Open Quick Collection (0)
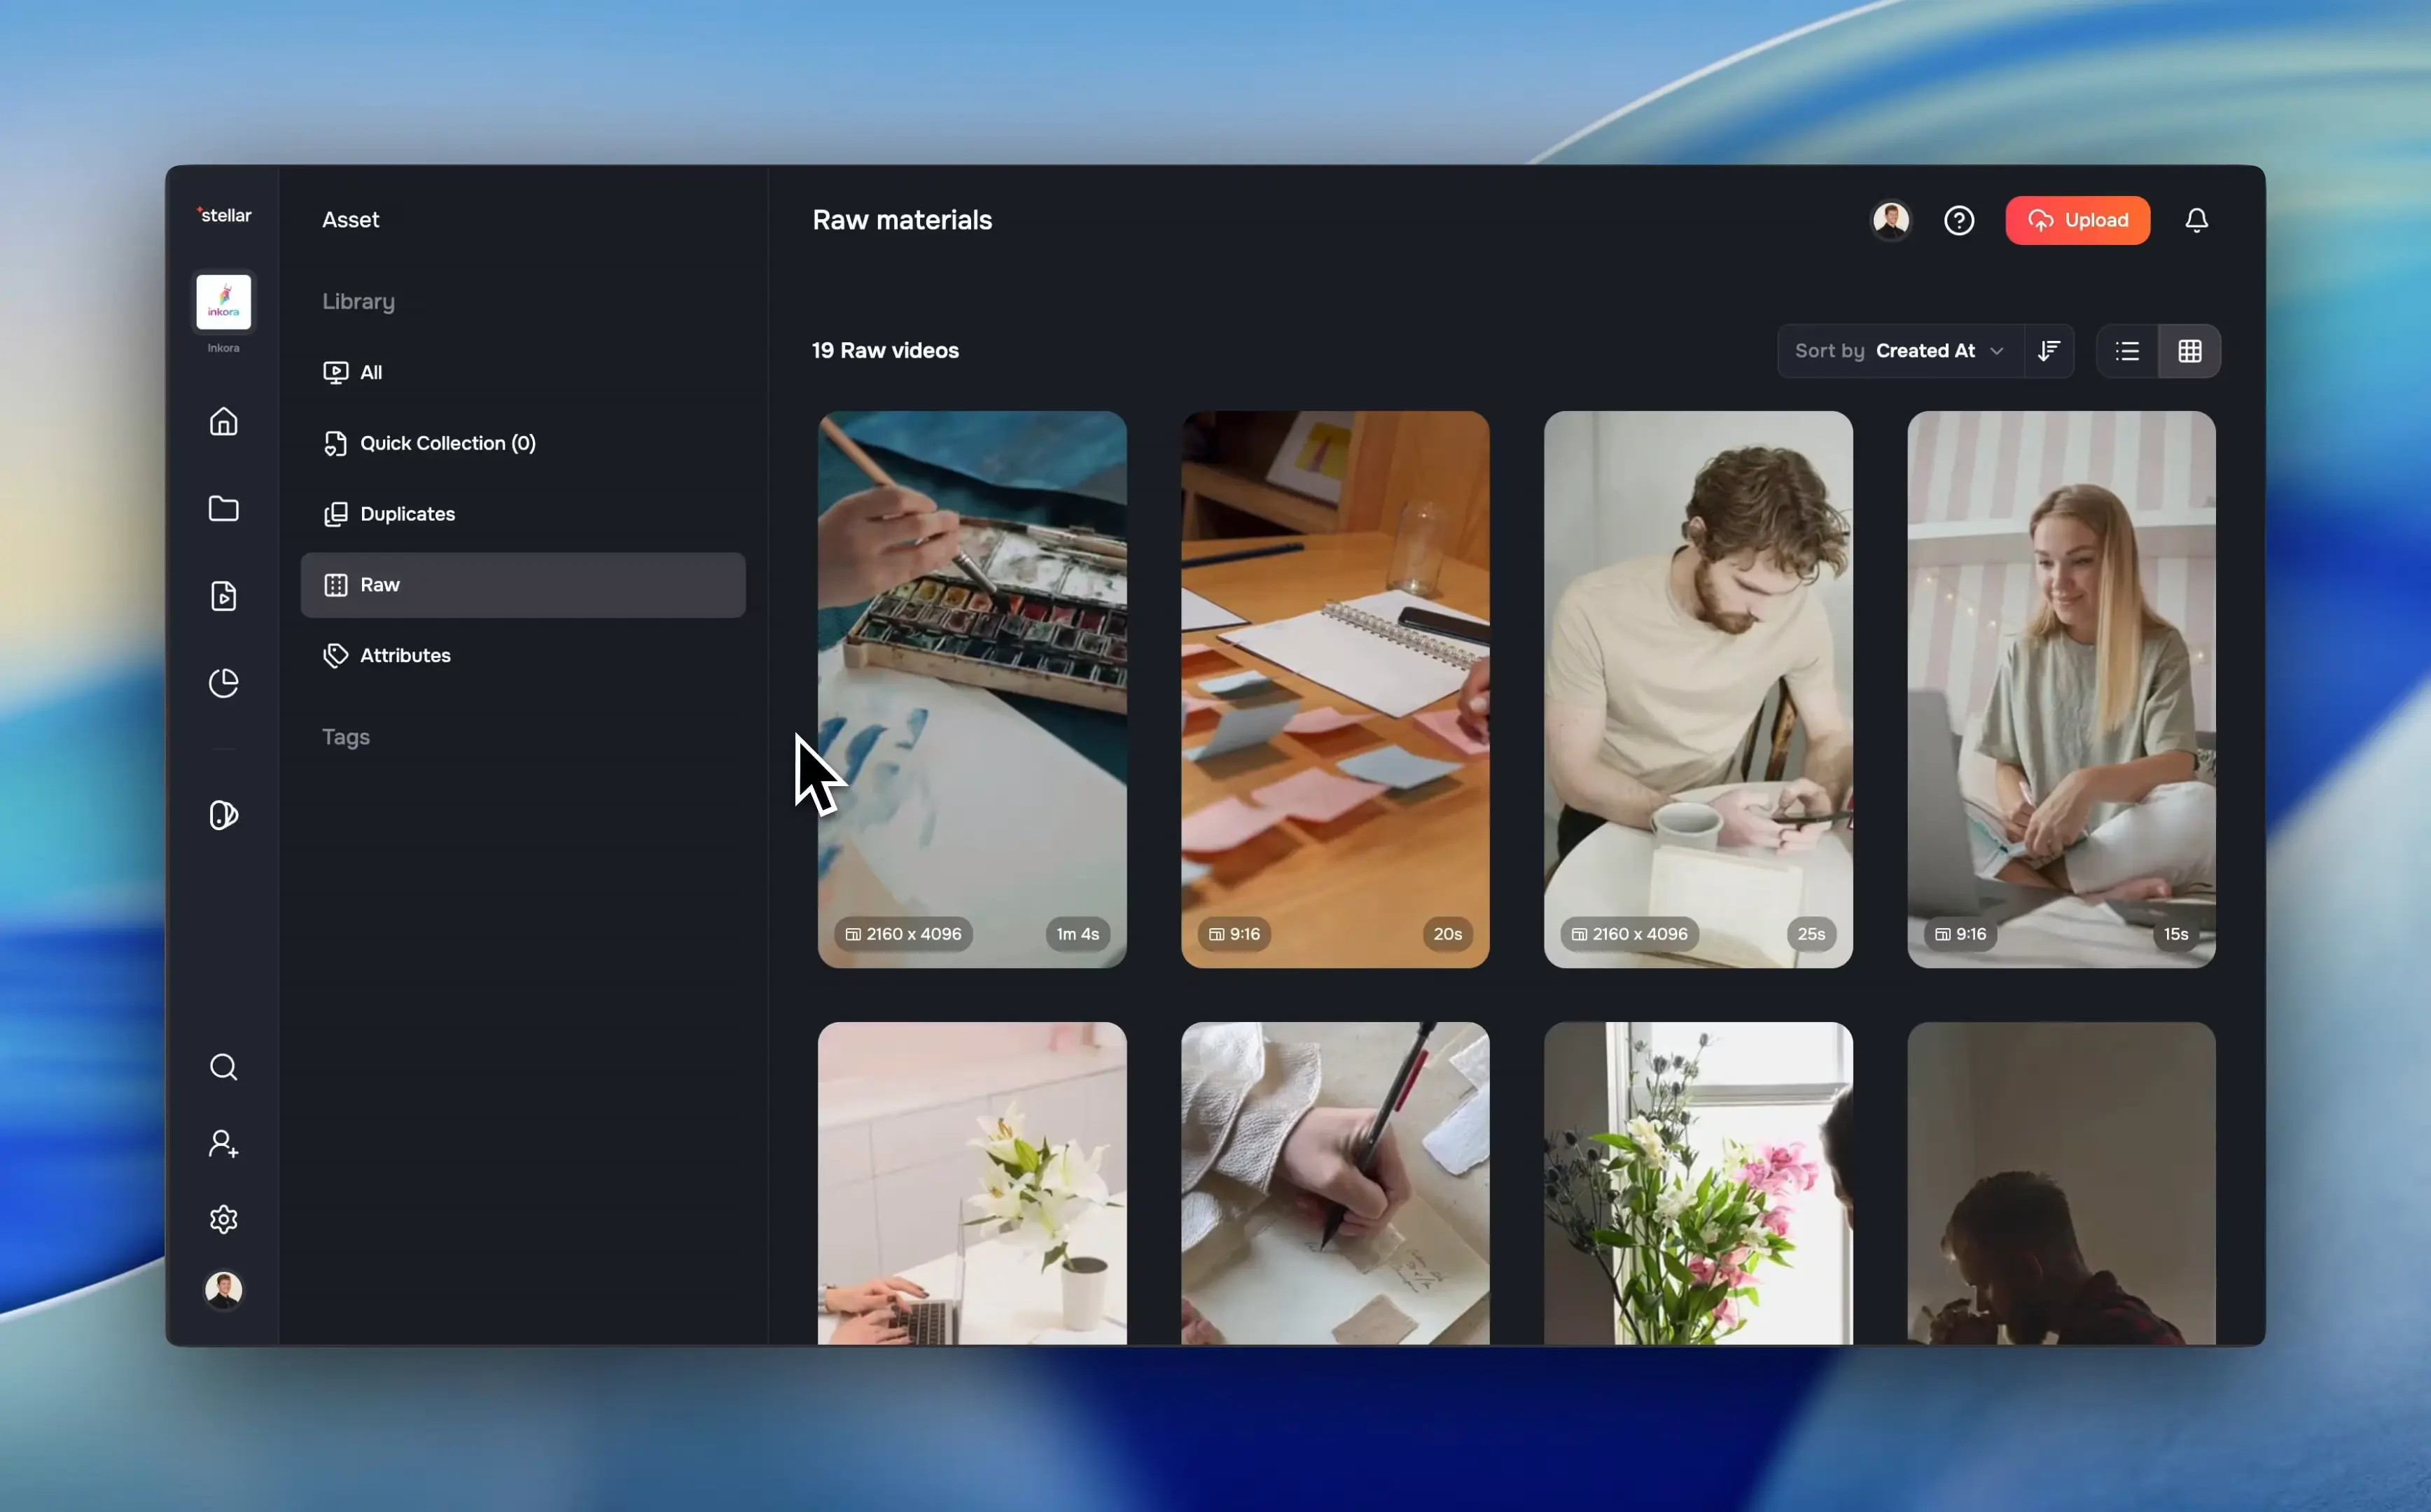This screenshot has width=2431, height=1512. point(523,443)
